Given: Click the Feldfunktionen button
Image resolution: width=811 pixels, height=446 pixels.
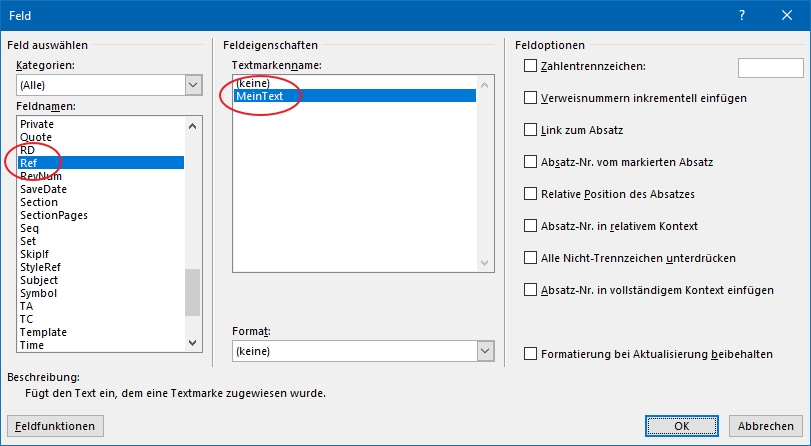Looking at the screenshot, I should point(55,426).
